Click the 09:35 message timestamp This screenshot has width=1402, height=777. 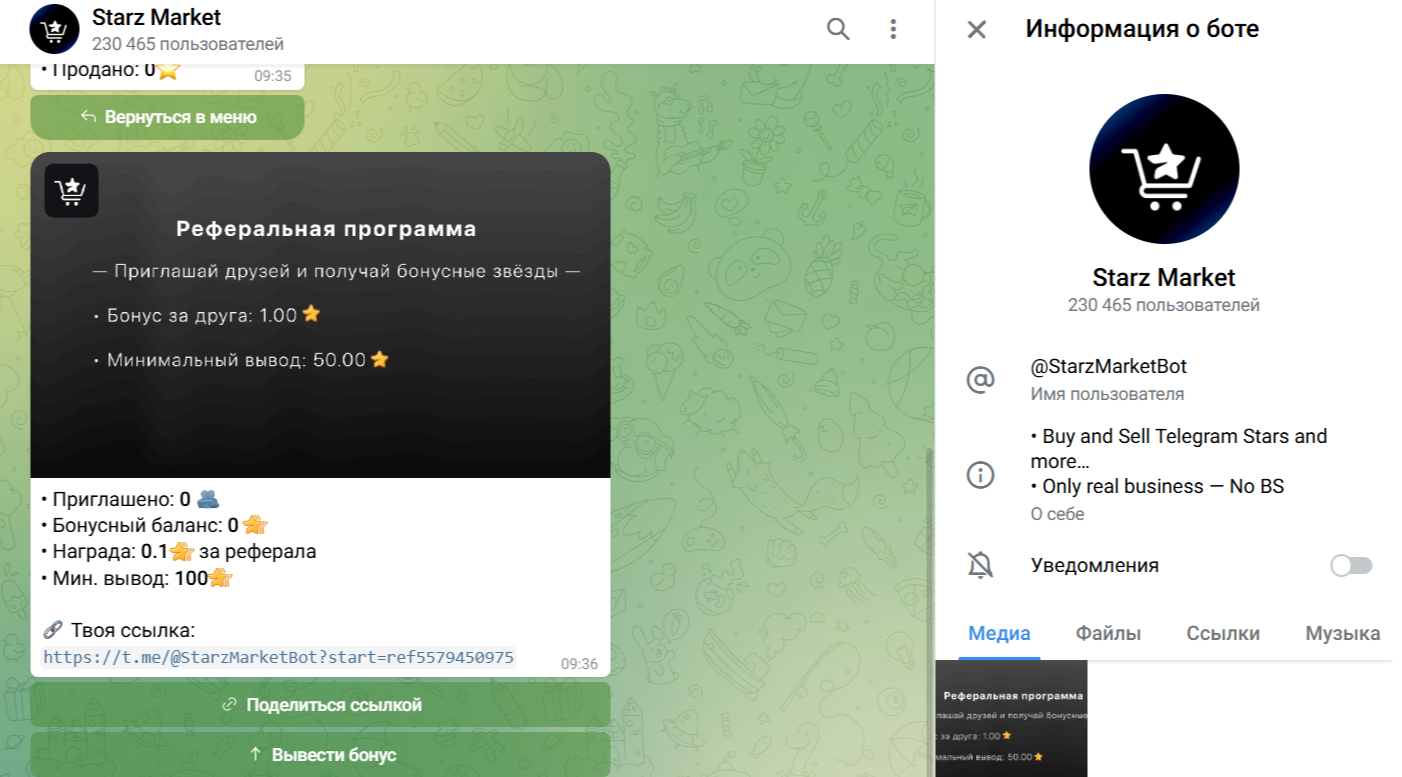point(272,75)
